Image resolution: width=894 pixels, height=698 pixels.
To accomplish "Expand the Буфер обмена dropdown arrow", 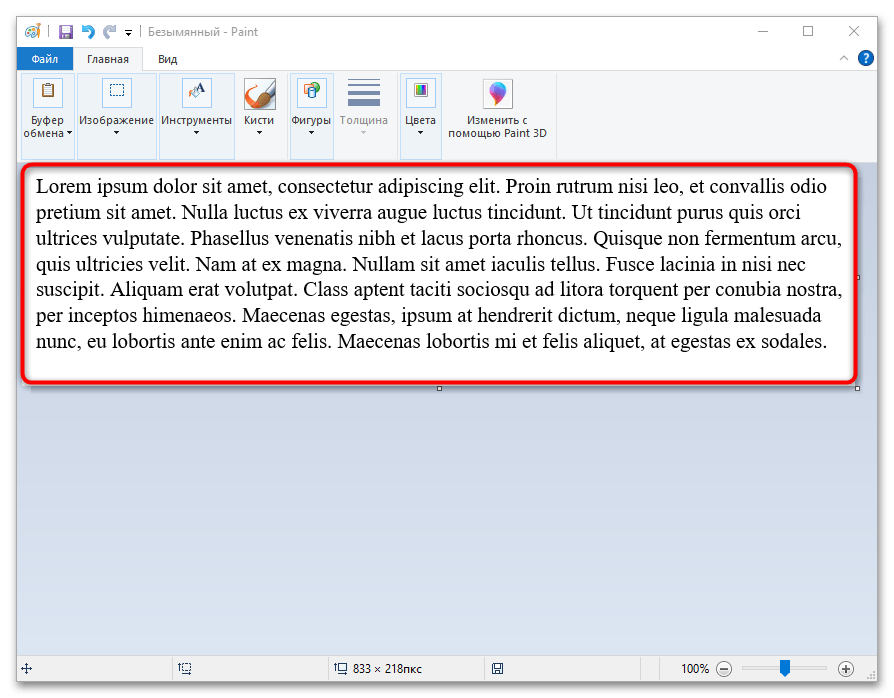I will (x=70, y=133).
